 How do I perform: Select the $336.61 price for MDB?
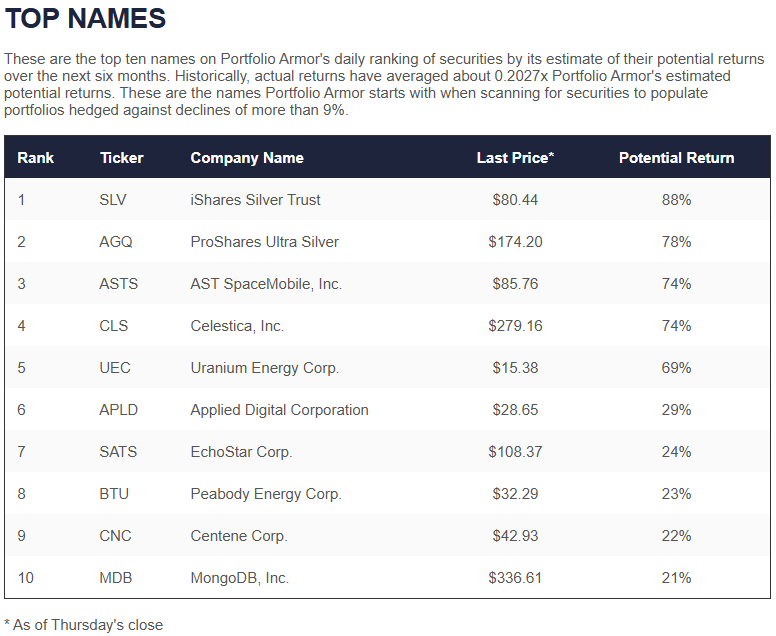[x=515, y=578]
